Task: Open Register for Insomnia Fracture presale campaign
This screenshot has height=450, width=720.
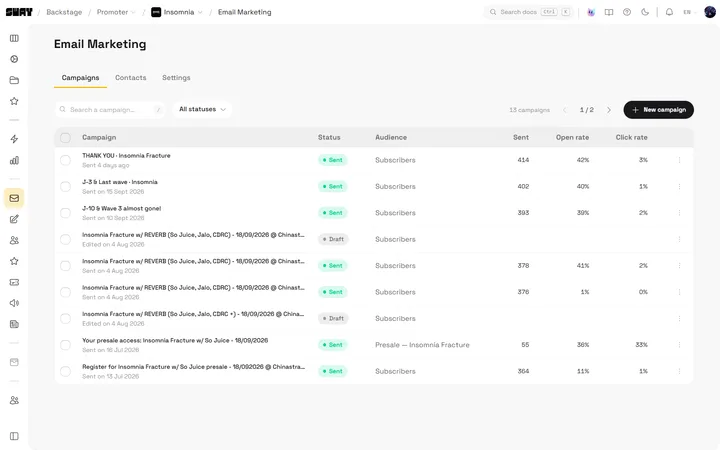Action: (x=193, y=367)
